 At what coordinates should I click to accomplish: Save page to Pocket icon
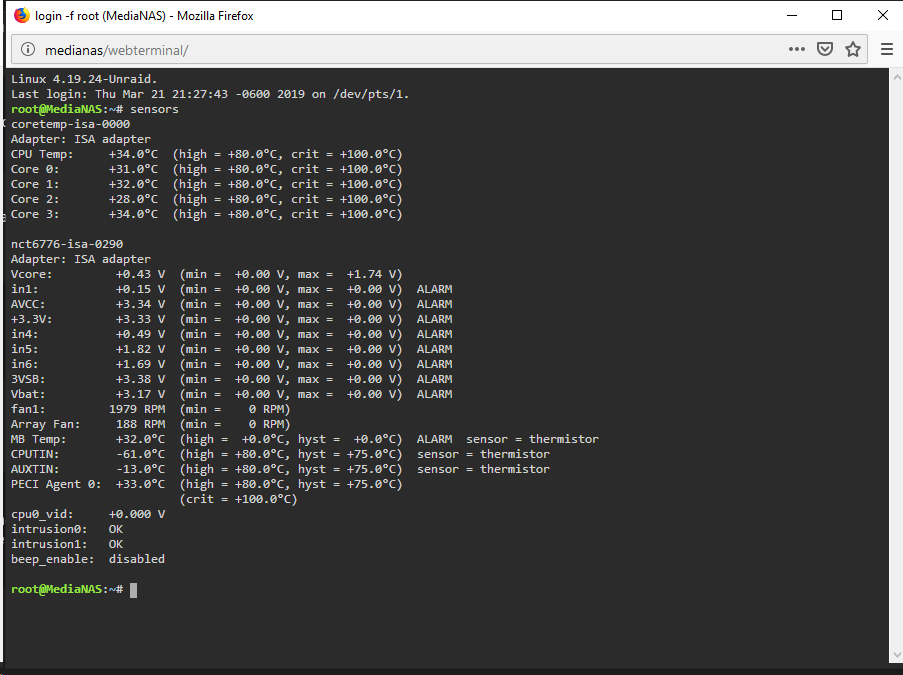825,50
